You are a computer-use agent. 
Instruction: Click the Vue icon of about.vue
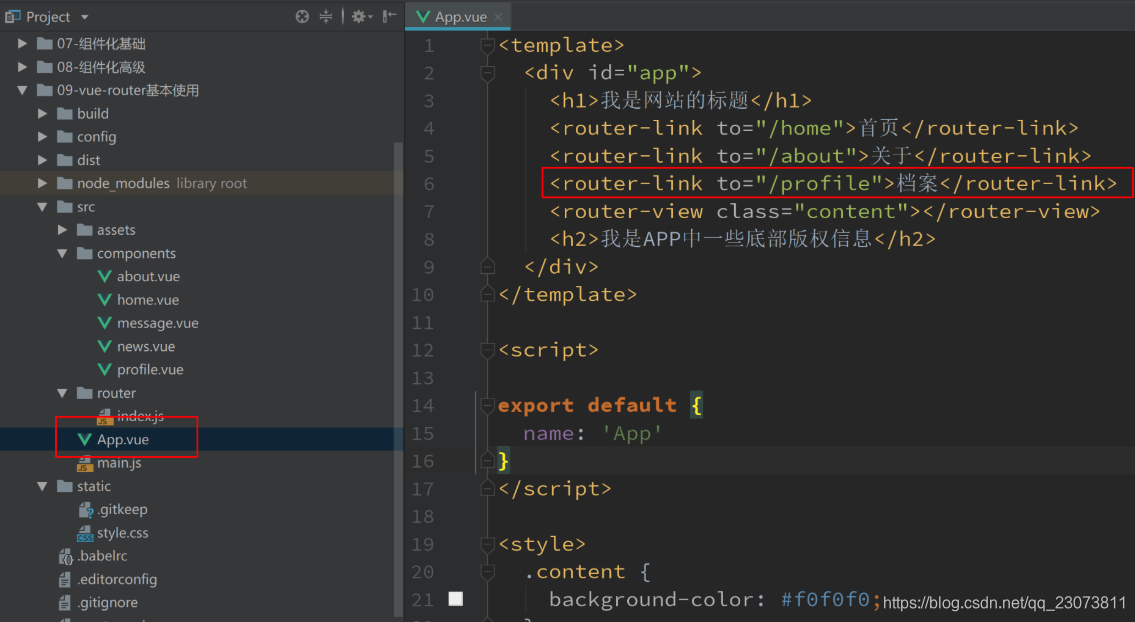click(x=104, y=277)
